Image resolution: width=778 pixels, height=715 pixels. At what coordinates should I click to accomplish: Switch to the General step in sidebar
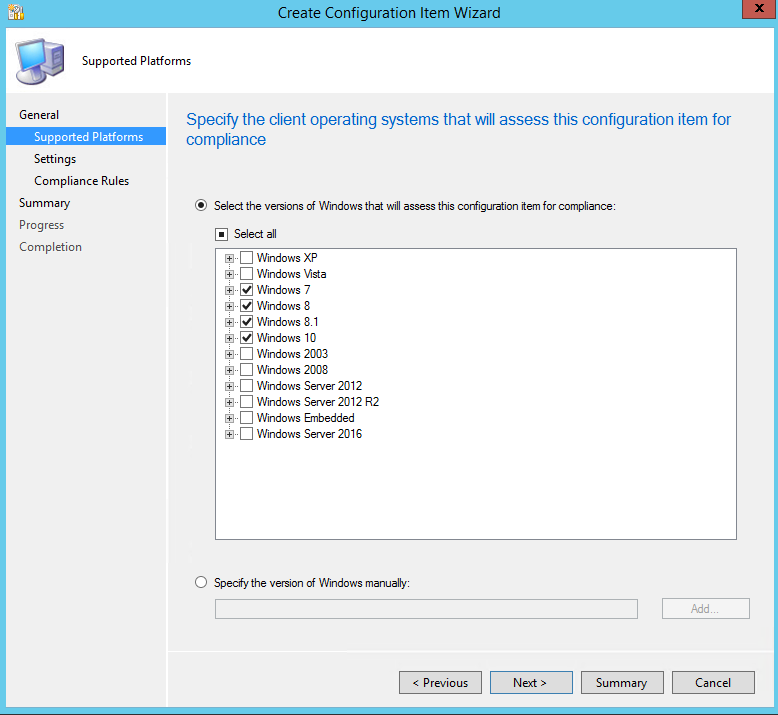pyautogui.click(x=39, y=115)
